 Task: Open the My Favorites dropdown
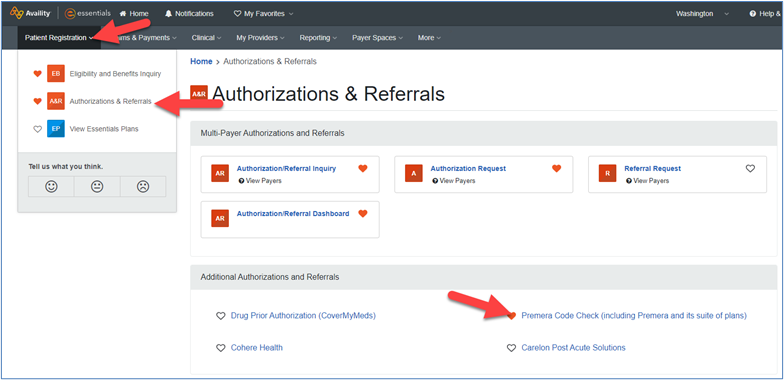coord(264,14)
